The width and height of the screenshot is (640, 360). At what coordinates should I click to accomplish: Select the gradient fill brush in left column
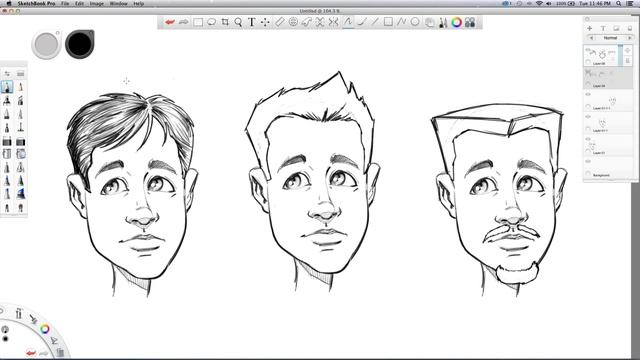[7, 141]
